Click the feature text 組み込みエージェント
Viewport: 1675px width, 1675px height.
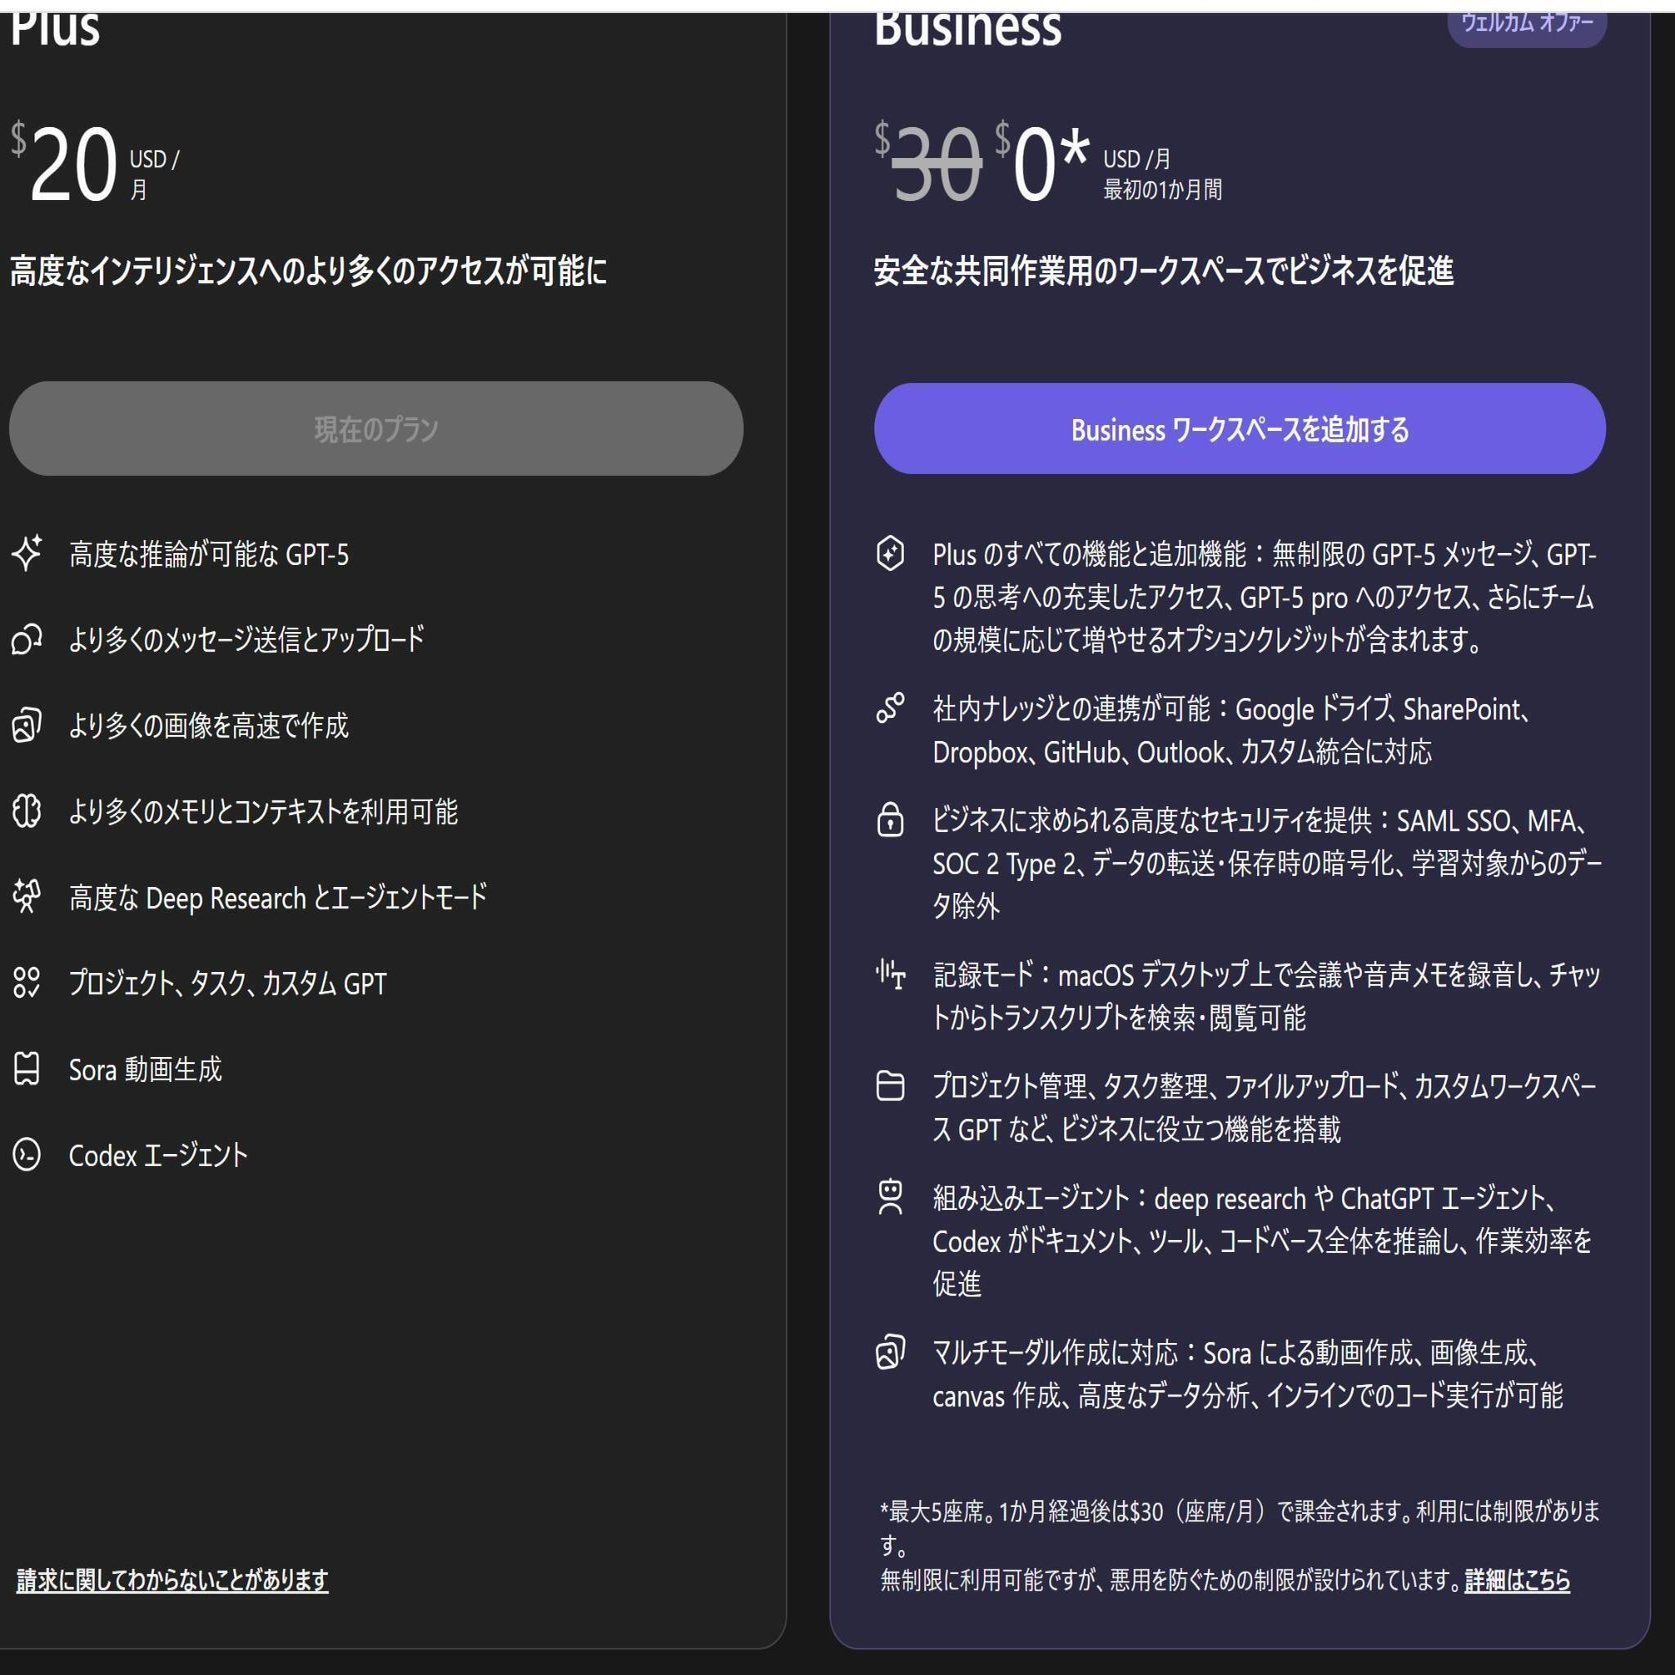(x=1262, y=1241)
